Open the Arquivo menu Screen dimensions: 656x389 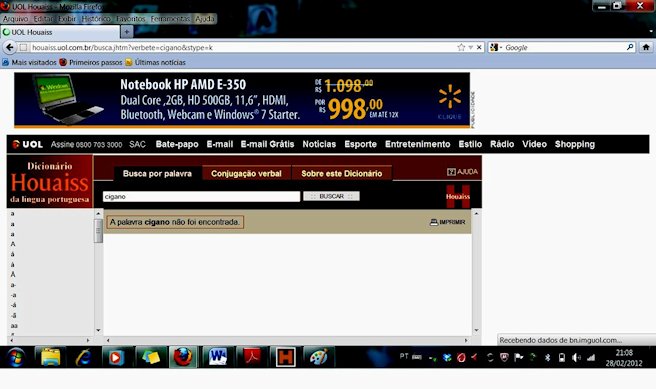15,19
